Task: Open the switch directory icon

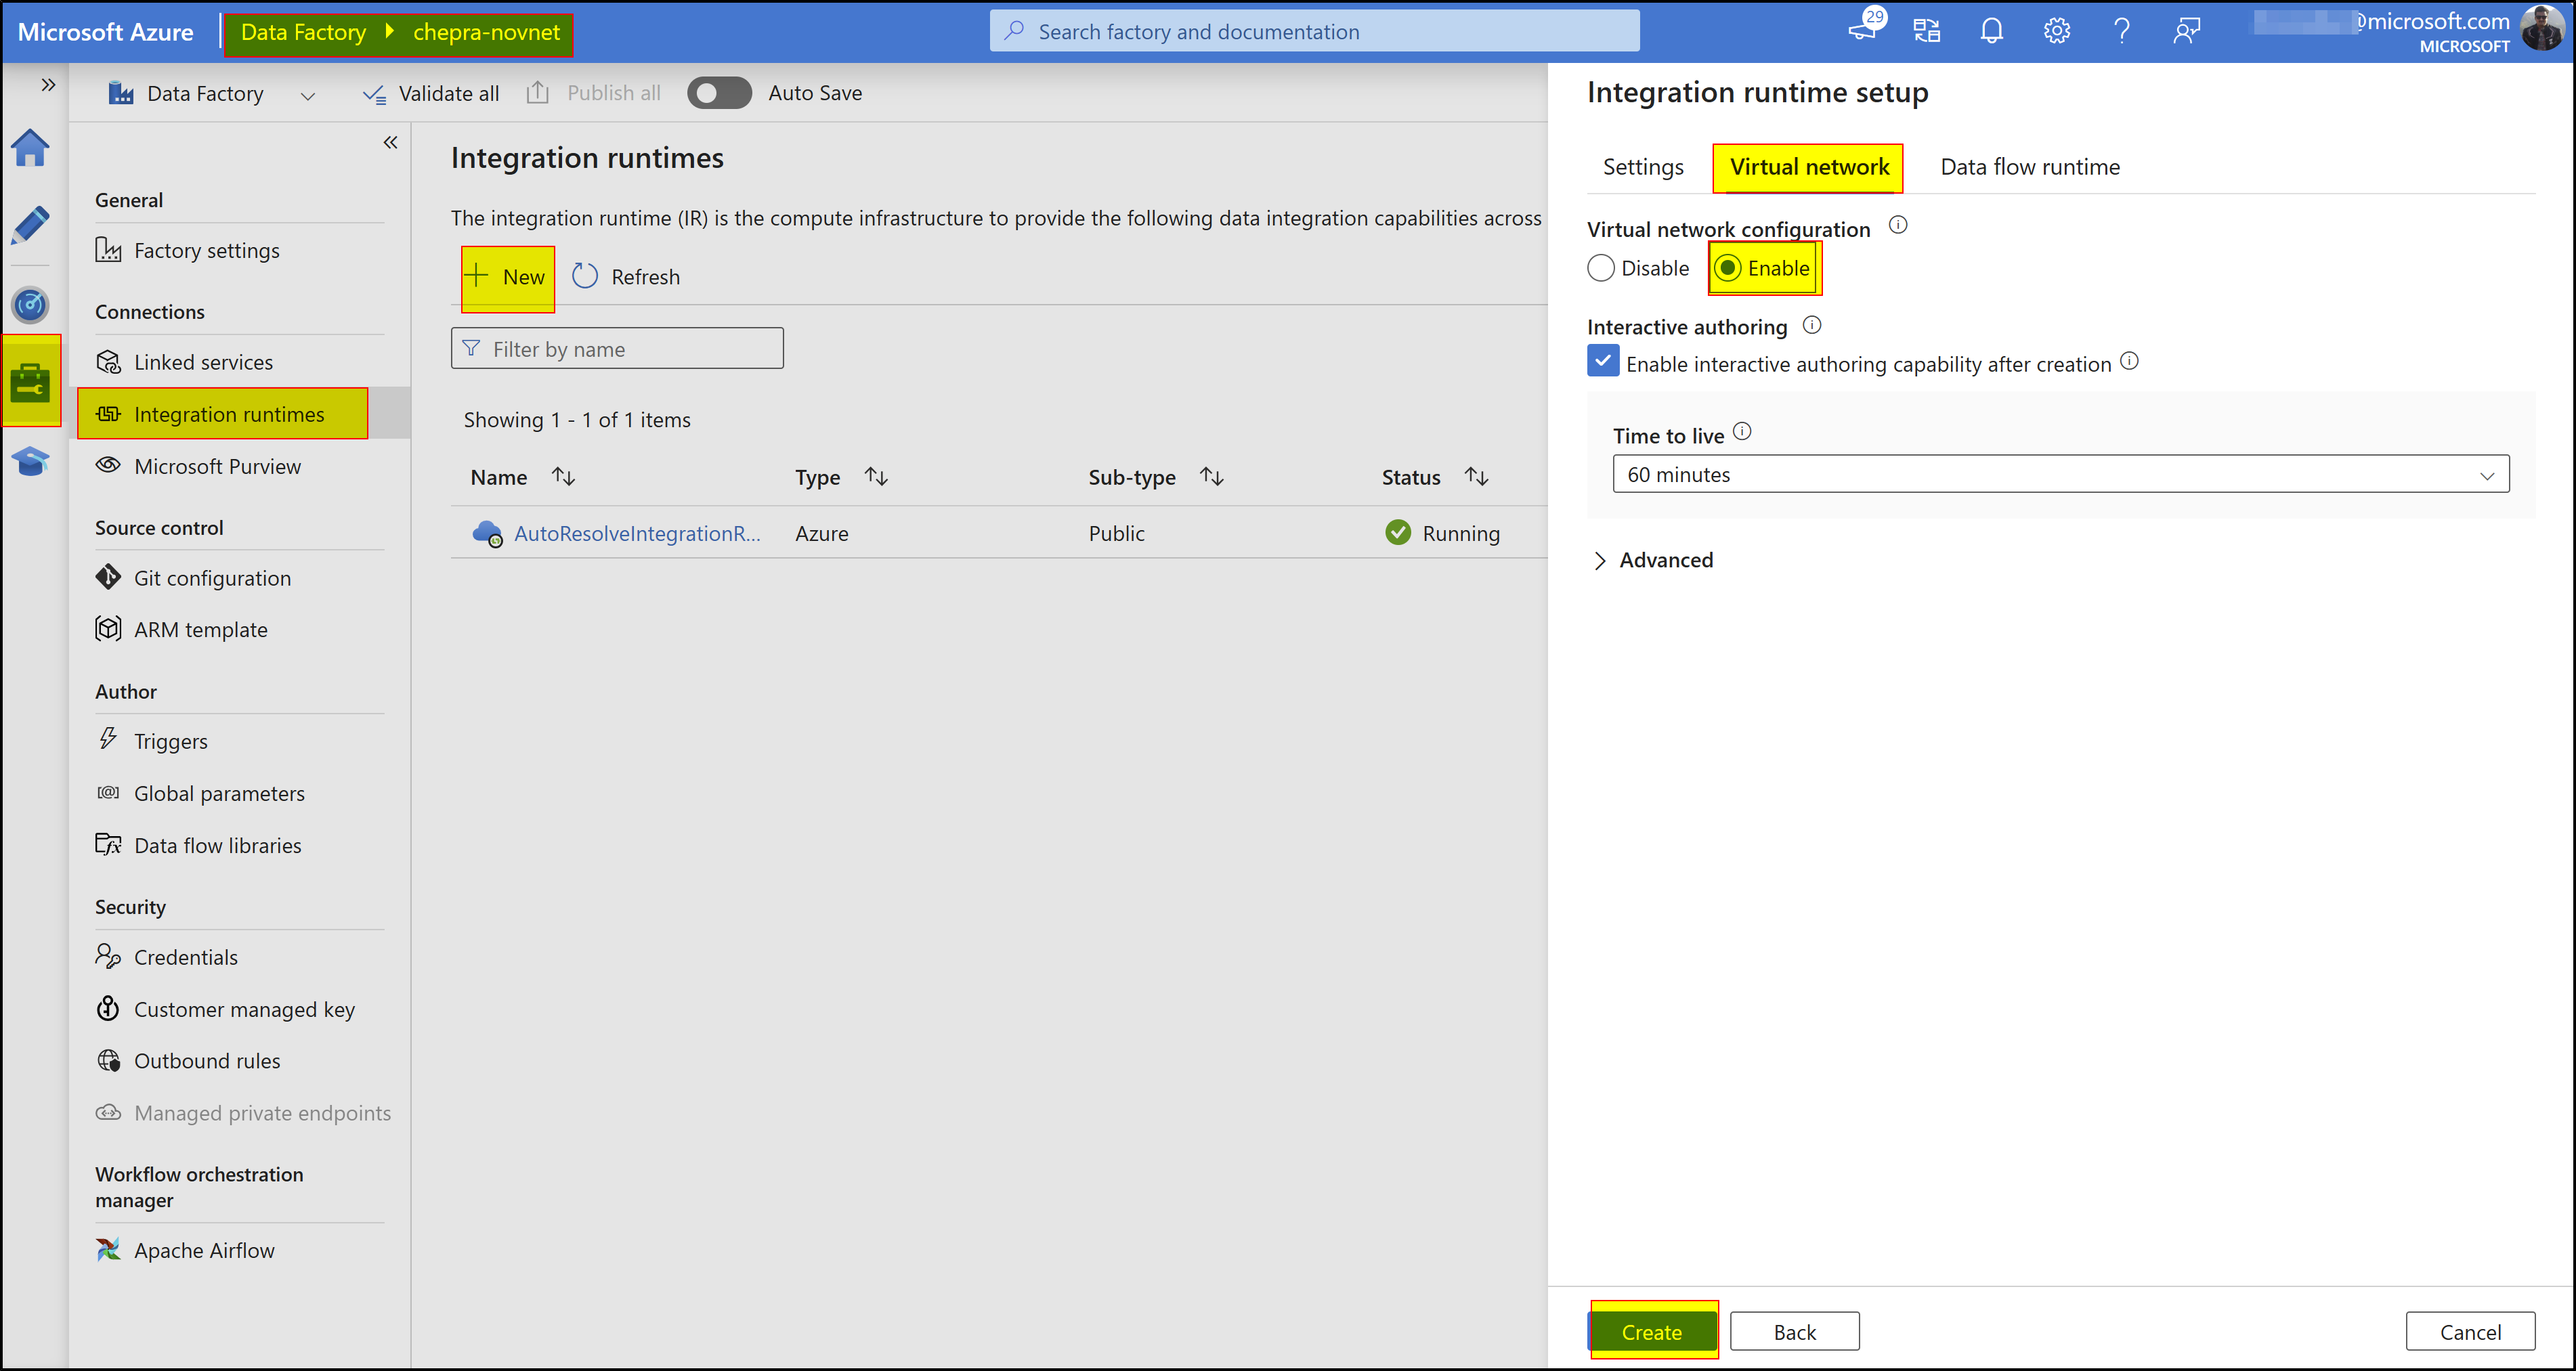Action: point(1926,31)
